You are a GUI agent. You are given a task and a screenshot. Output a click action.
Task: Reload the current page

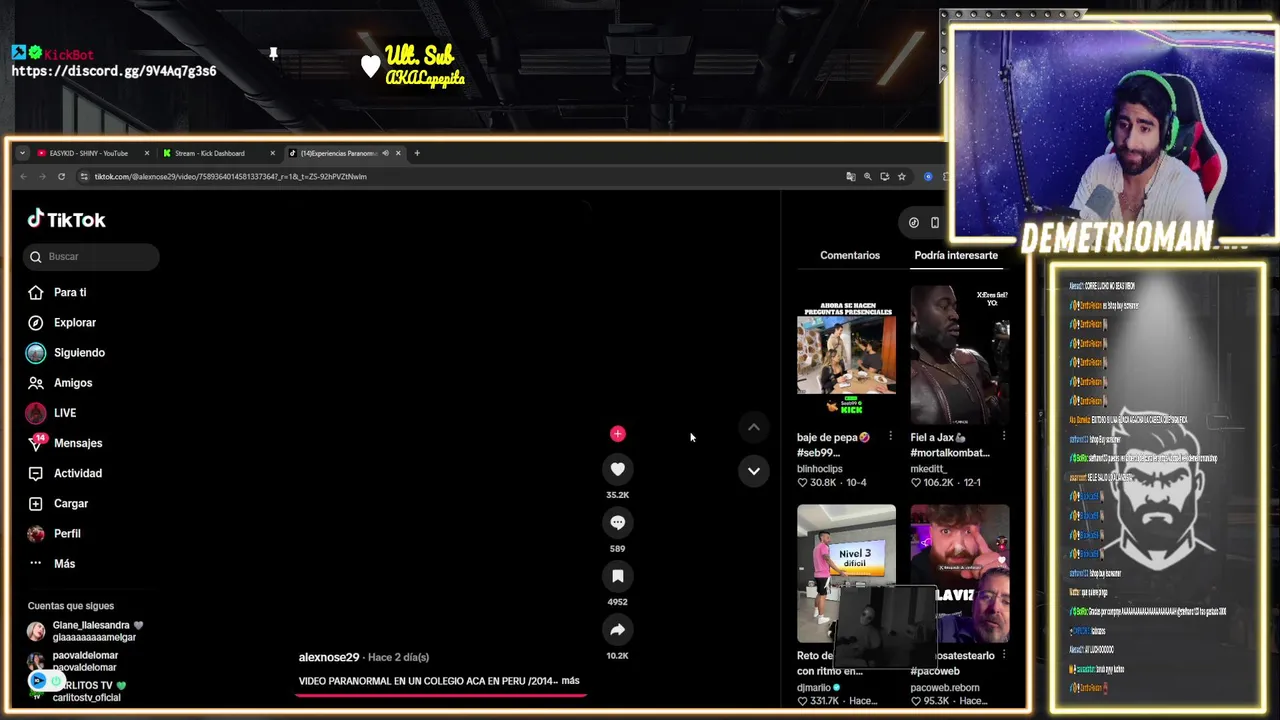[x=61, y=176]
